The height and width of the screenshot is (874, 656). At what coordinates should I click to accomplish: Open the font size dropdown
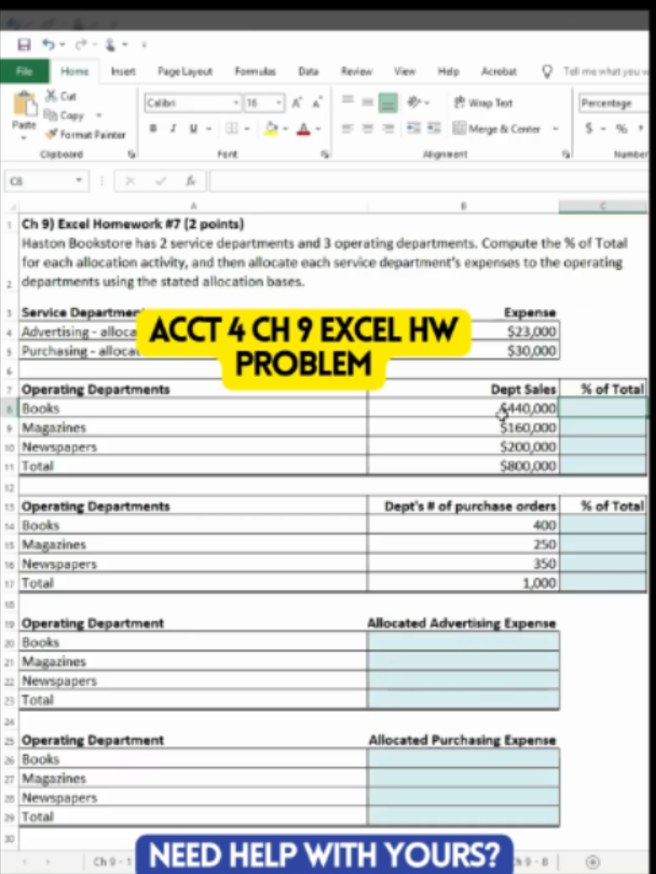[x=278, y=103]
